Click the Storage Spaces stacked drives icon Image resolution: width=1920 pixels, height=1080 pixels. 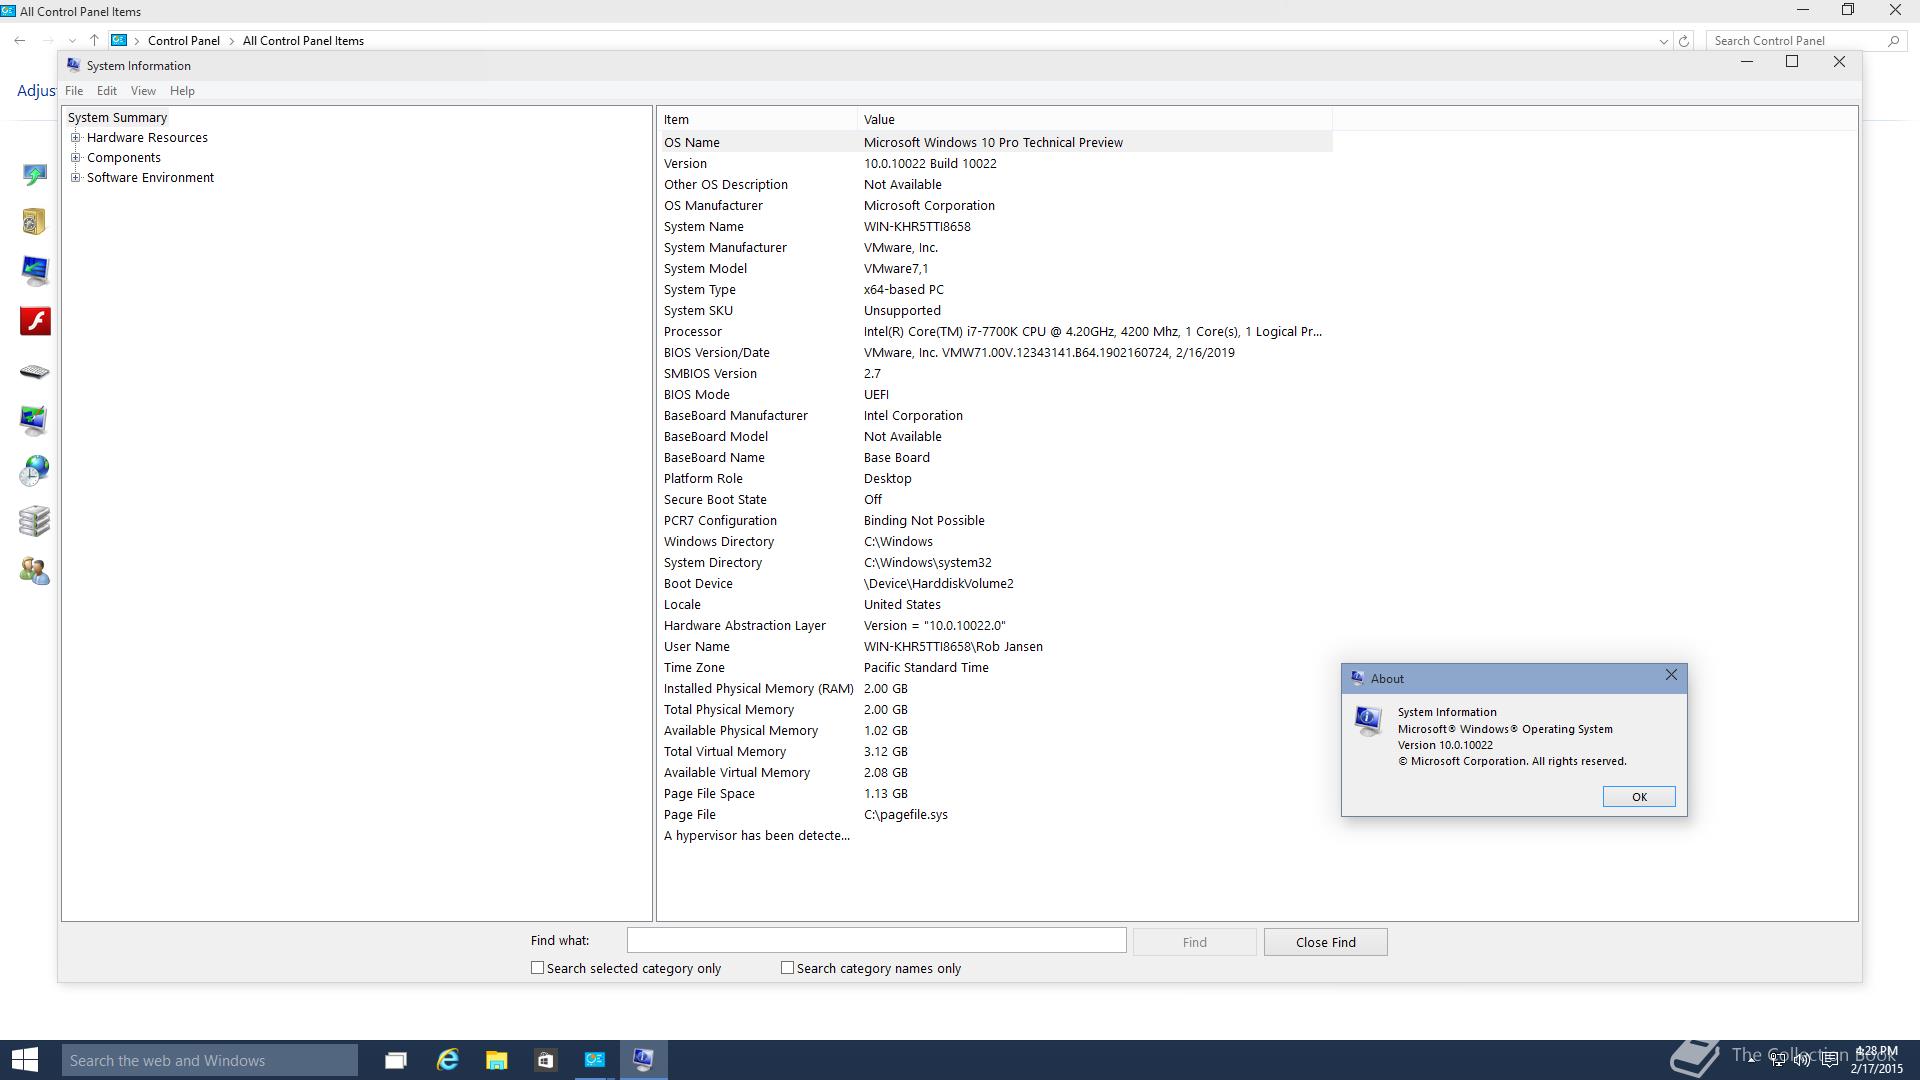pyautogui.click(x=34, y=521)
